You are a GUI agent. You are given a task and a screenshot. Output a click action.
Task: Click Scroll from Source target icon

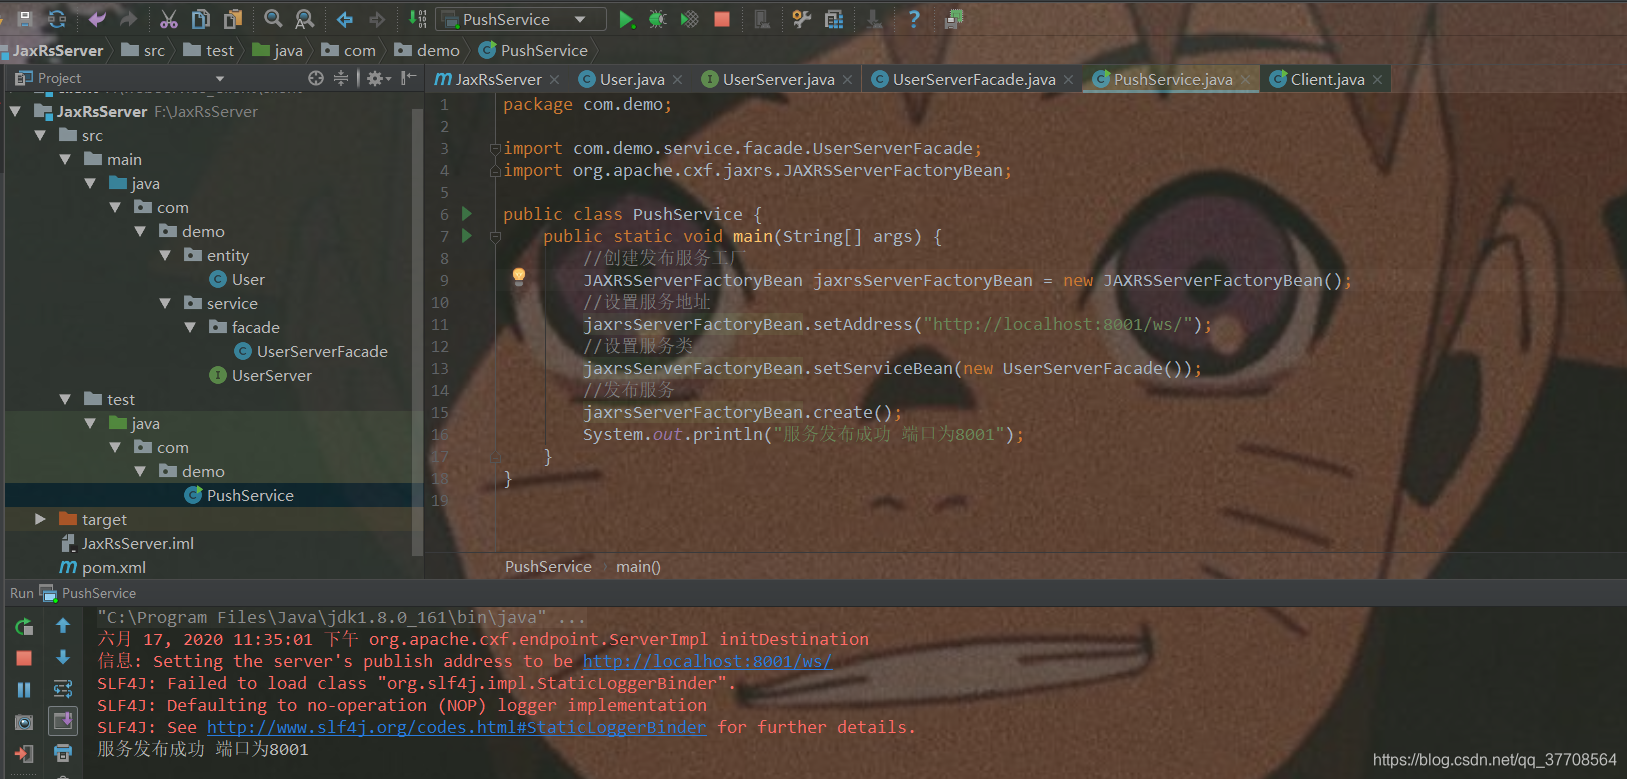[316, 78]
